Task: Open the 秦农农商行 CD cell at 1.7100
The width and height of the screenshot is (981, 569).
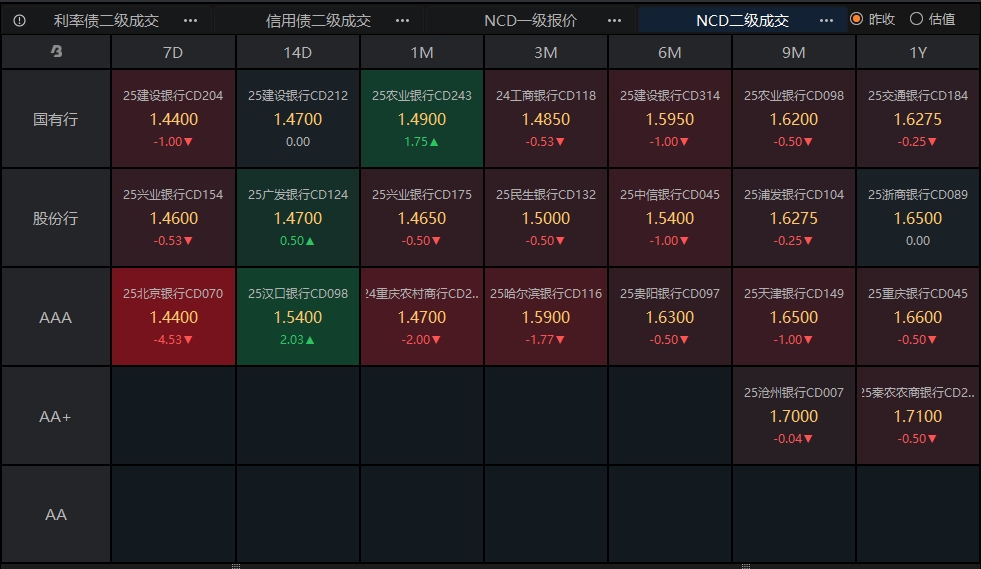Action: coord(918,416)
